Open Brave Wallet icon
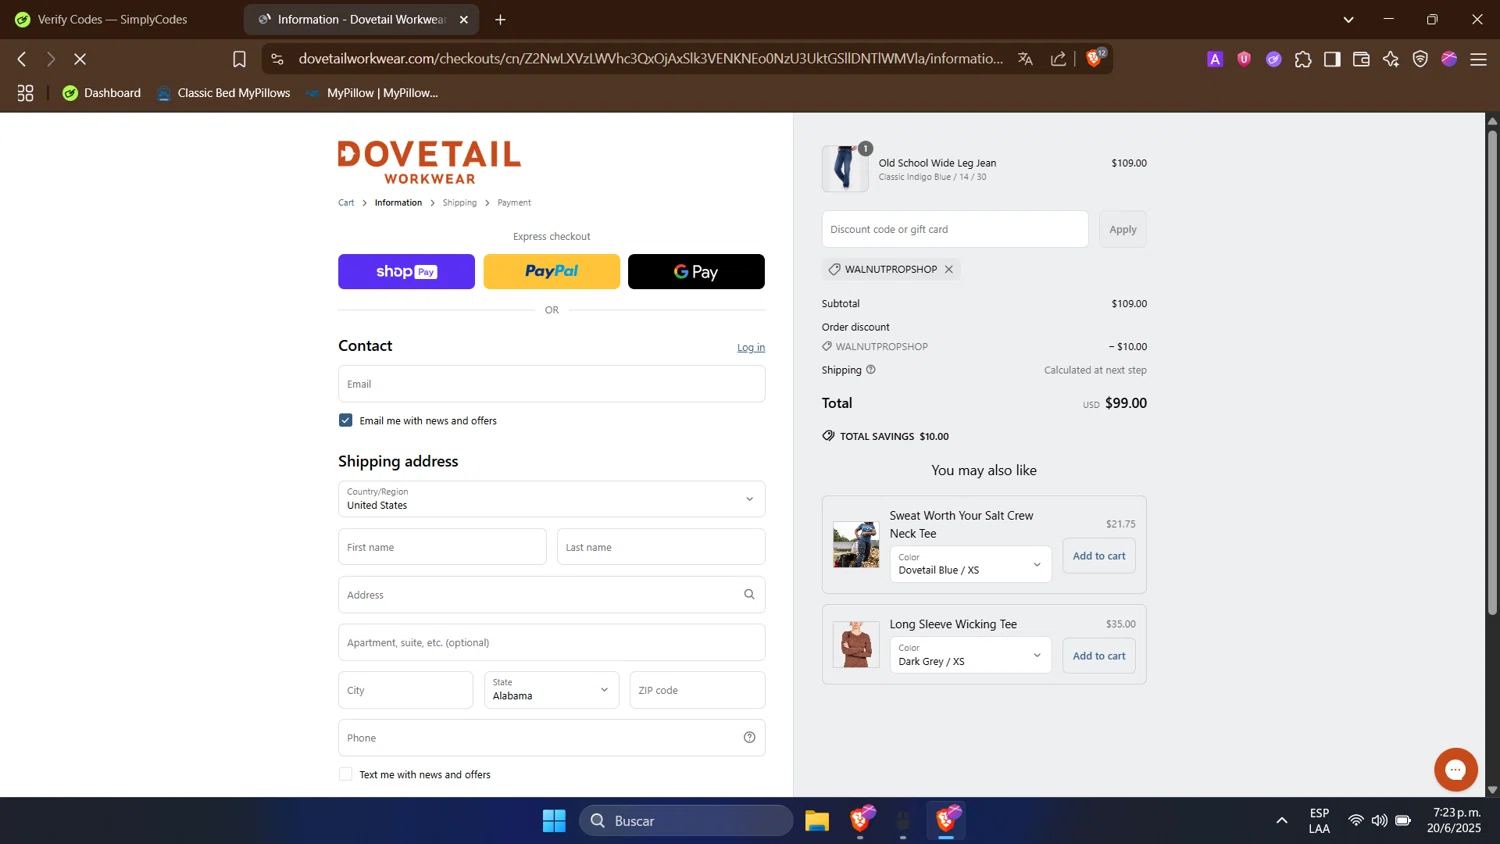1500x844 pixels. pos(1361,59)
